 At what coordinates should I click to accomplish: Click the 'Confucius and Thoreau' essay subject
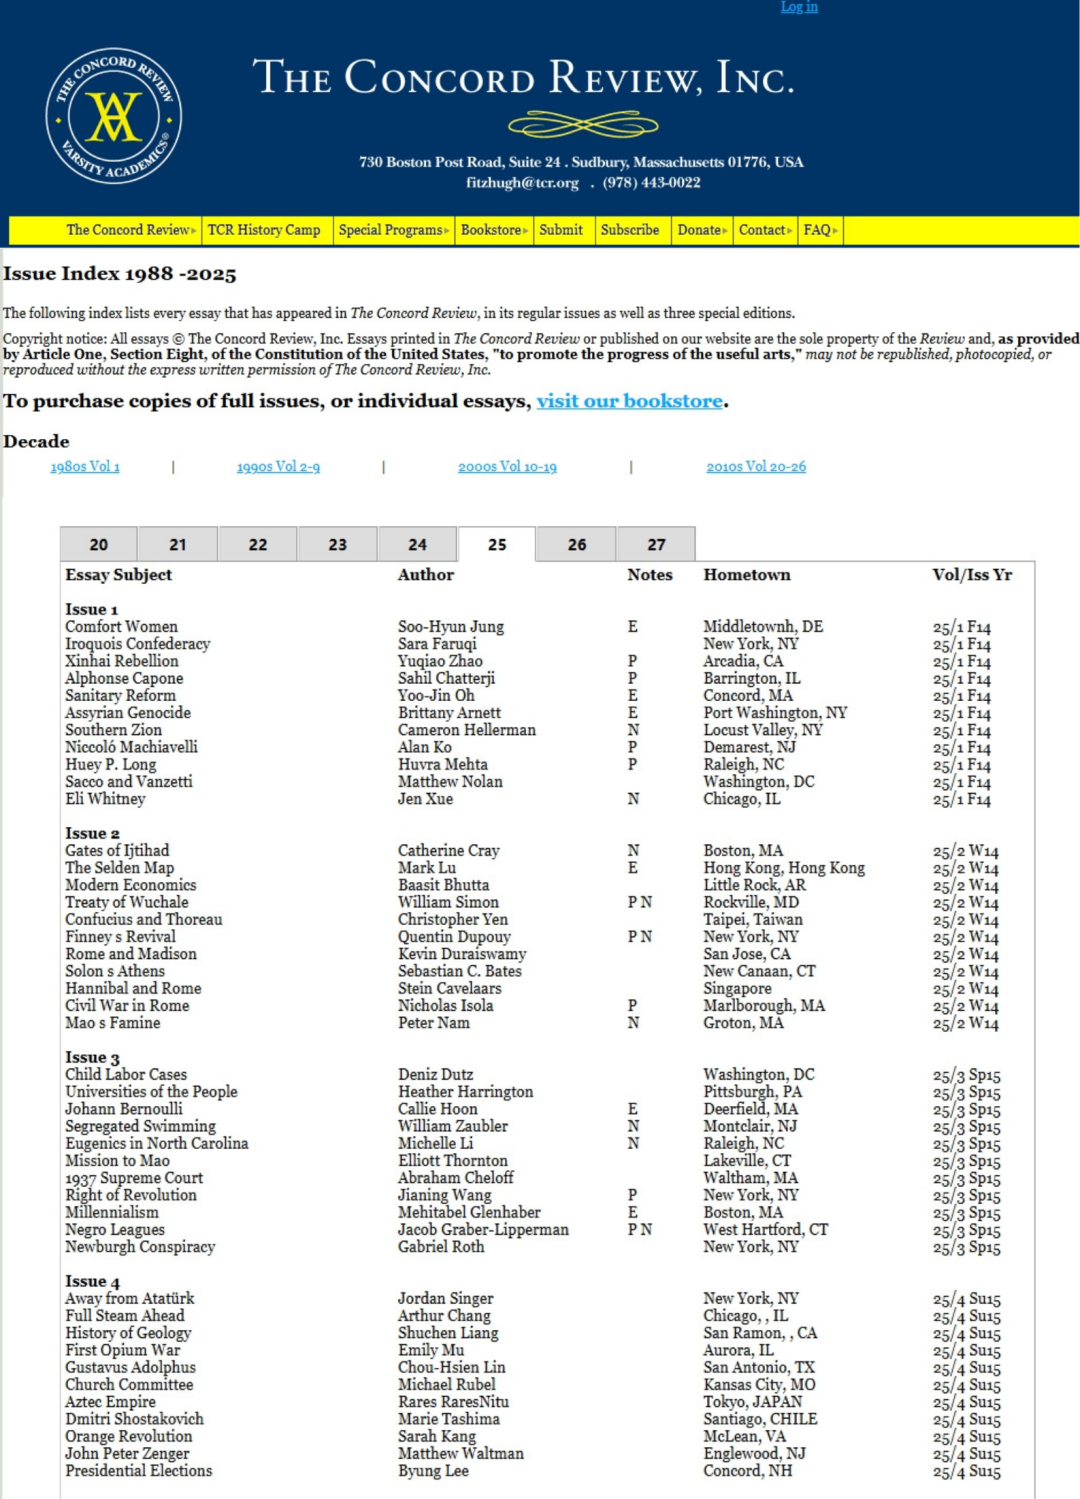pos(144,920)
